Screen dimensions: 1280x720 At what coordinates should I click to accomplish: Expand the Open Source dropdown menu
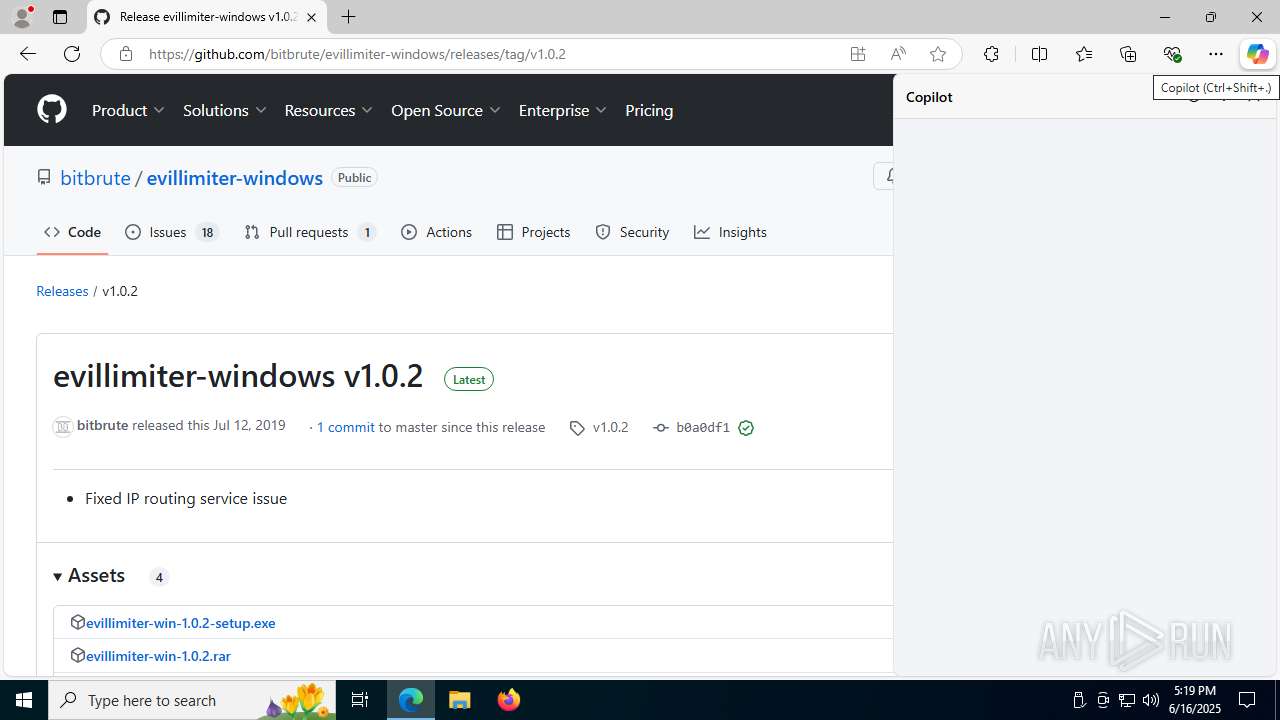click(446, 110)
